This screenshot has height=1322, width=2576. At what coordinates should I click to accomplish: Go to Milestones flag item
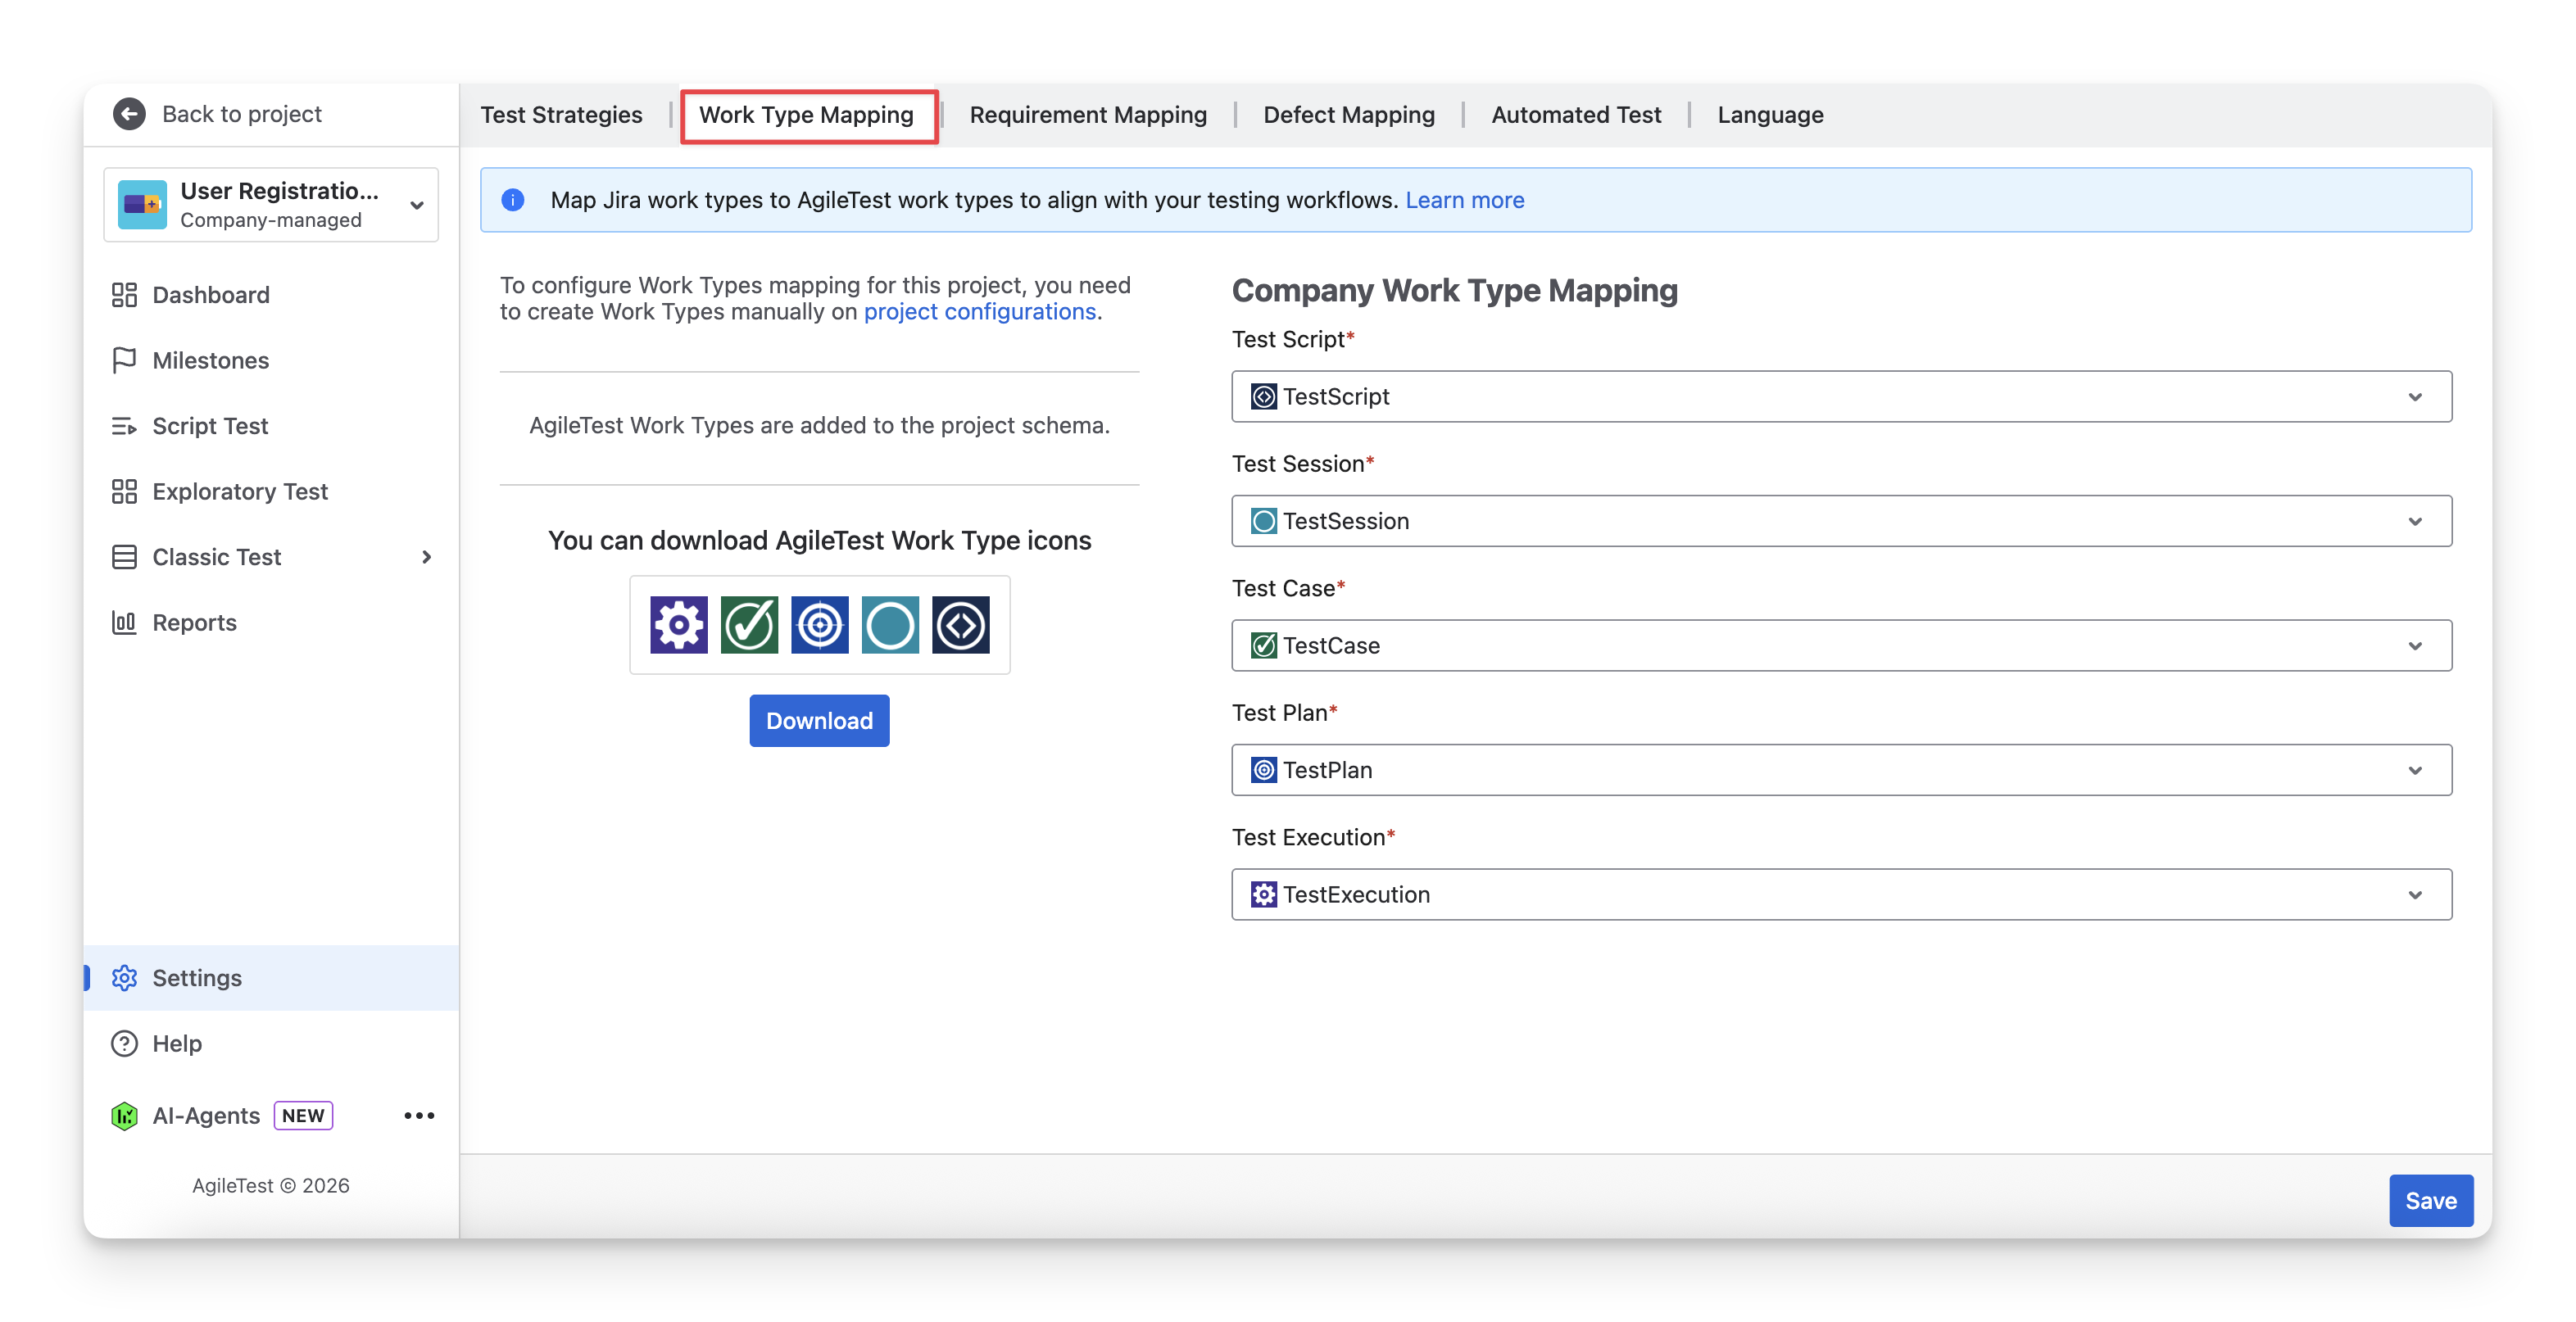click(210, 360)
